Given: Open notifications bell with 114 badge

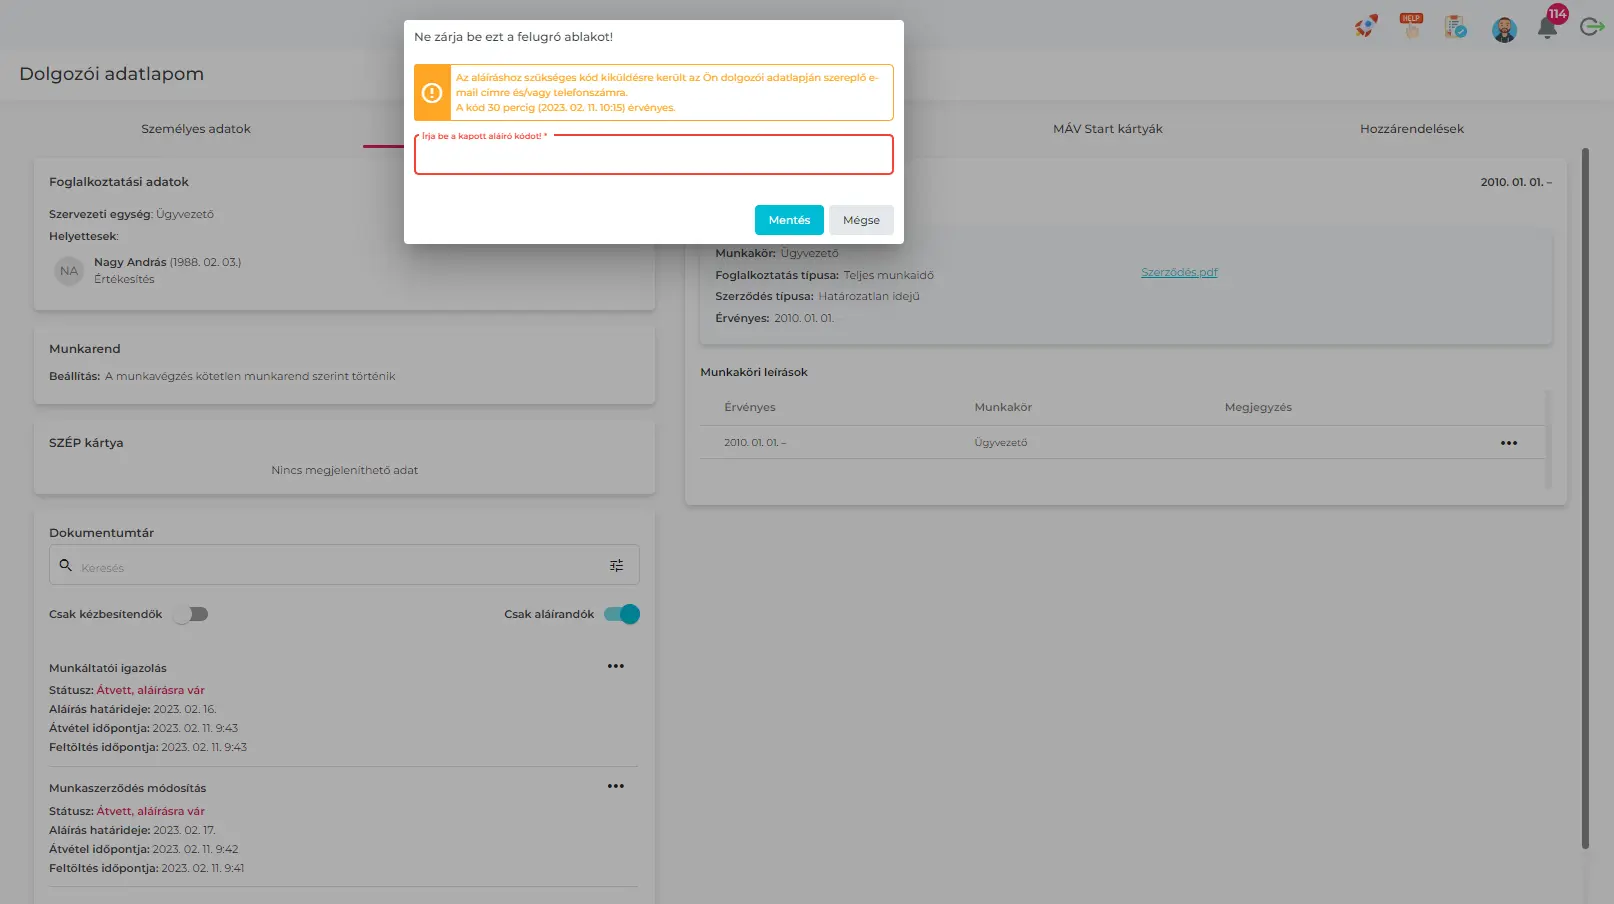Looking at the screenshot, I should [1548, 26].
